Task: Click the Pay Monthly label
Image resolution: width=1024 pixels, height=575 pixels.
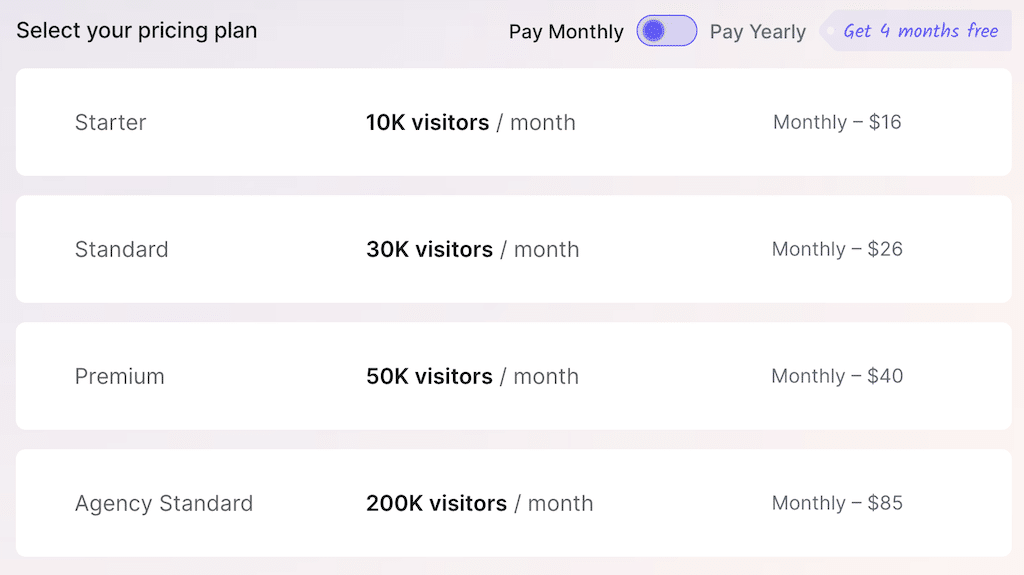Action: click(x=566, y=32)
